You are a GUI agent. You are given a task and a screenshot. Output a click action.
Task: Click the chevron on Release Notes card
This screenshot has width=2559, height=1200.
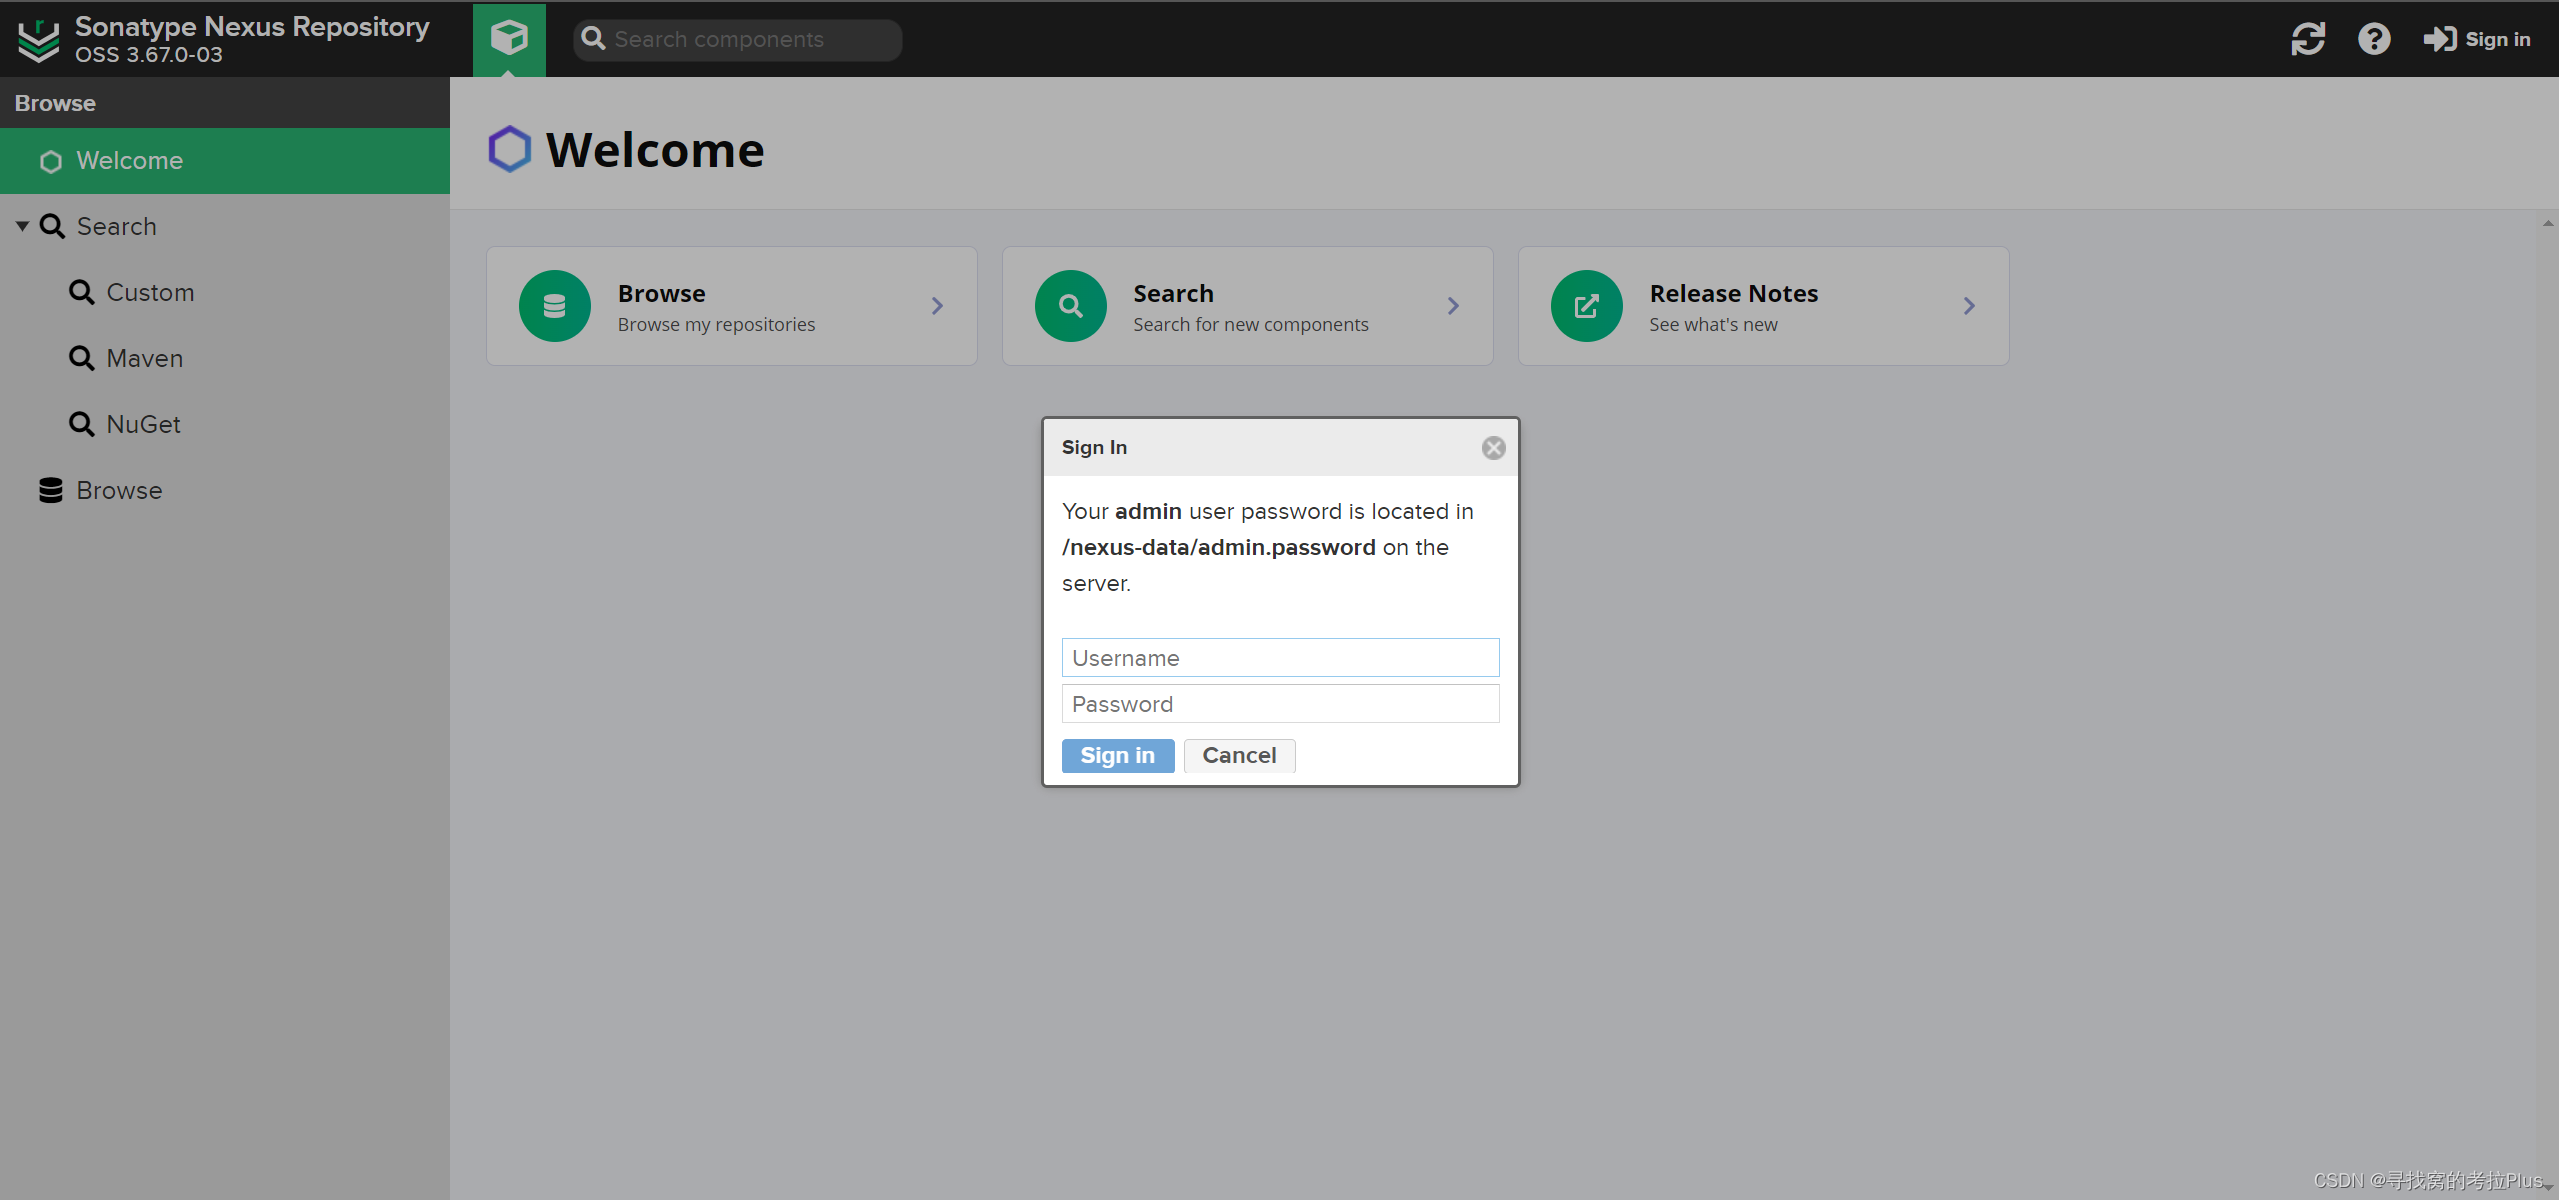(x=1969, y=306)
